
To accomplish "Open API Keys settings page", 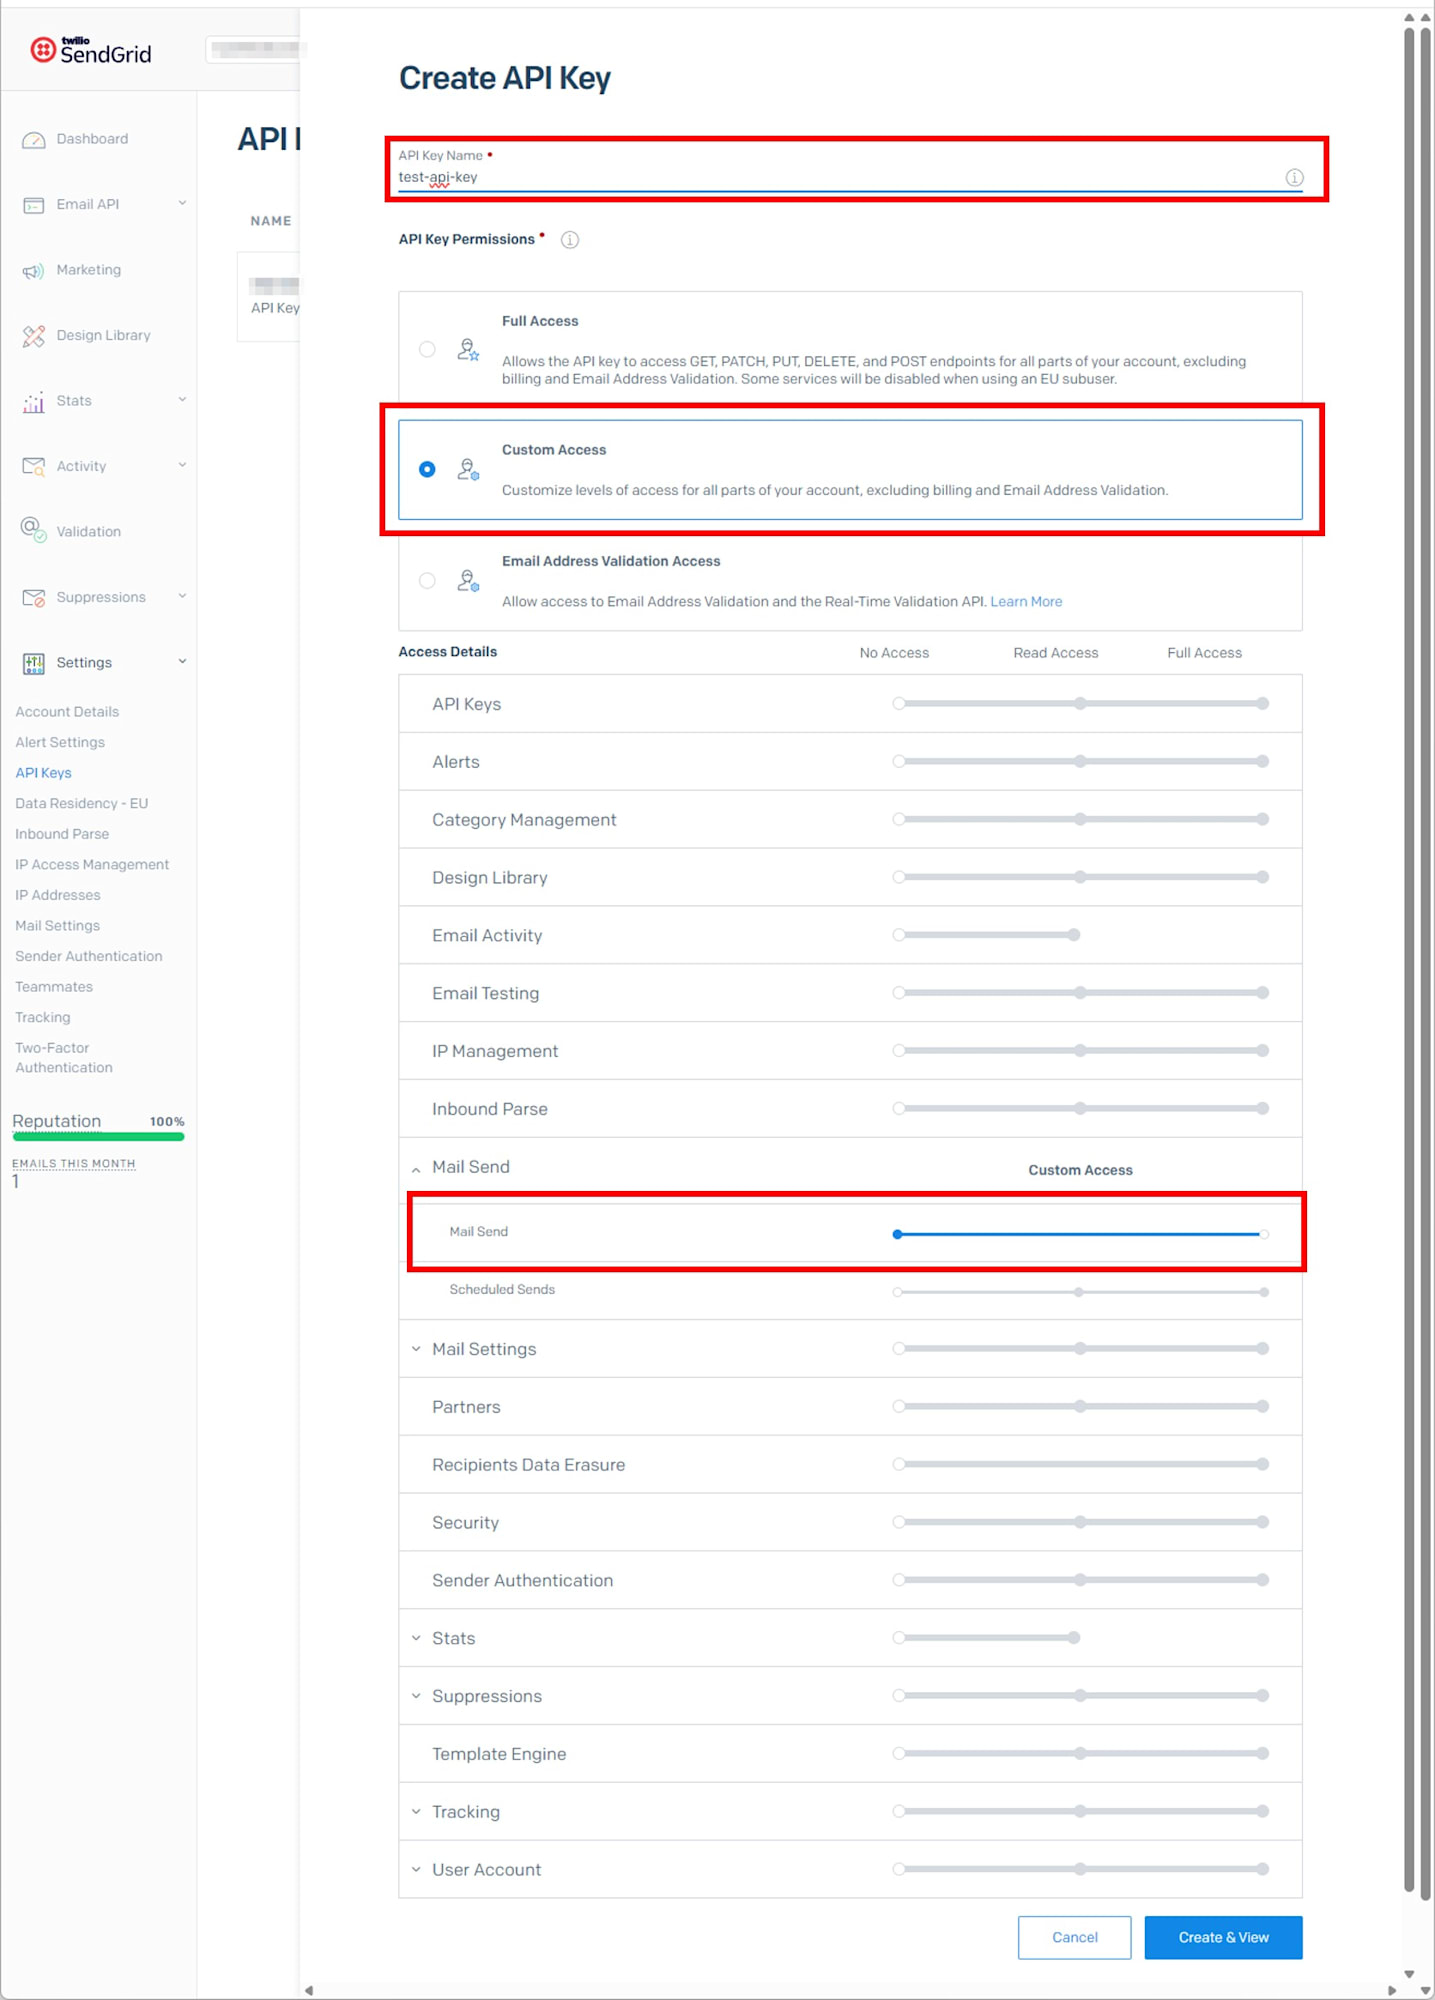I will click(x=43, y=773).
